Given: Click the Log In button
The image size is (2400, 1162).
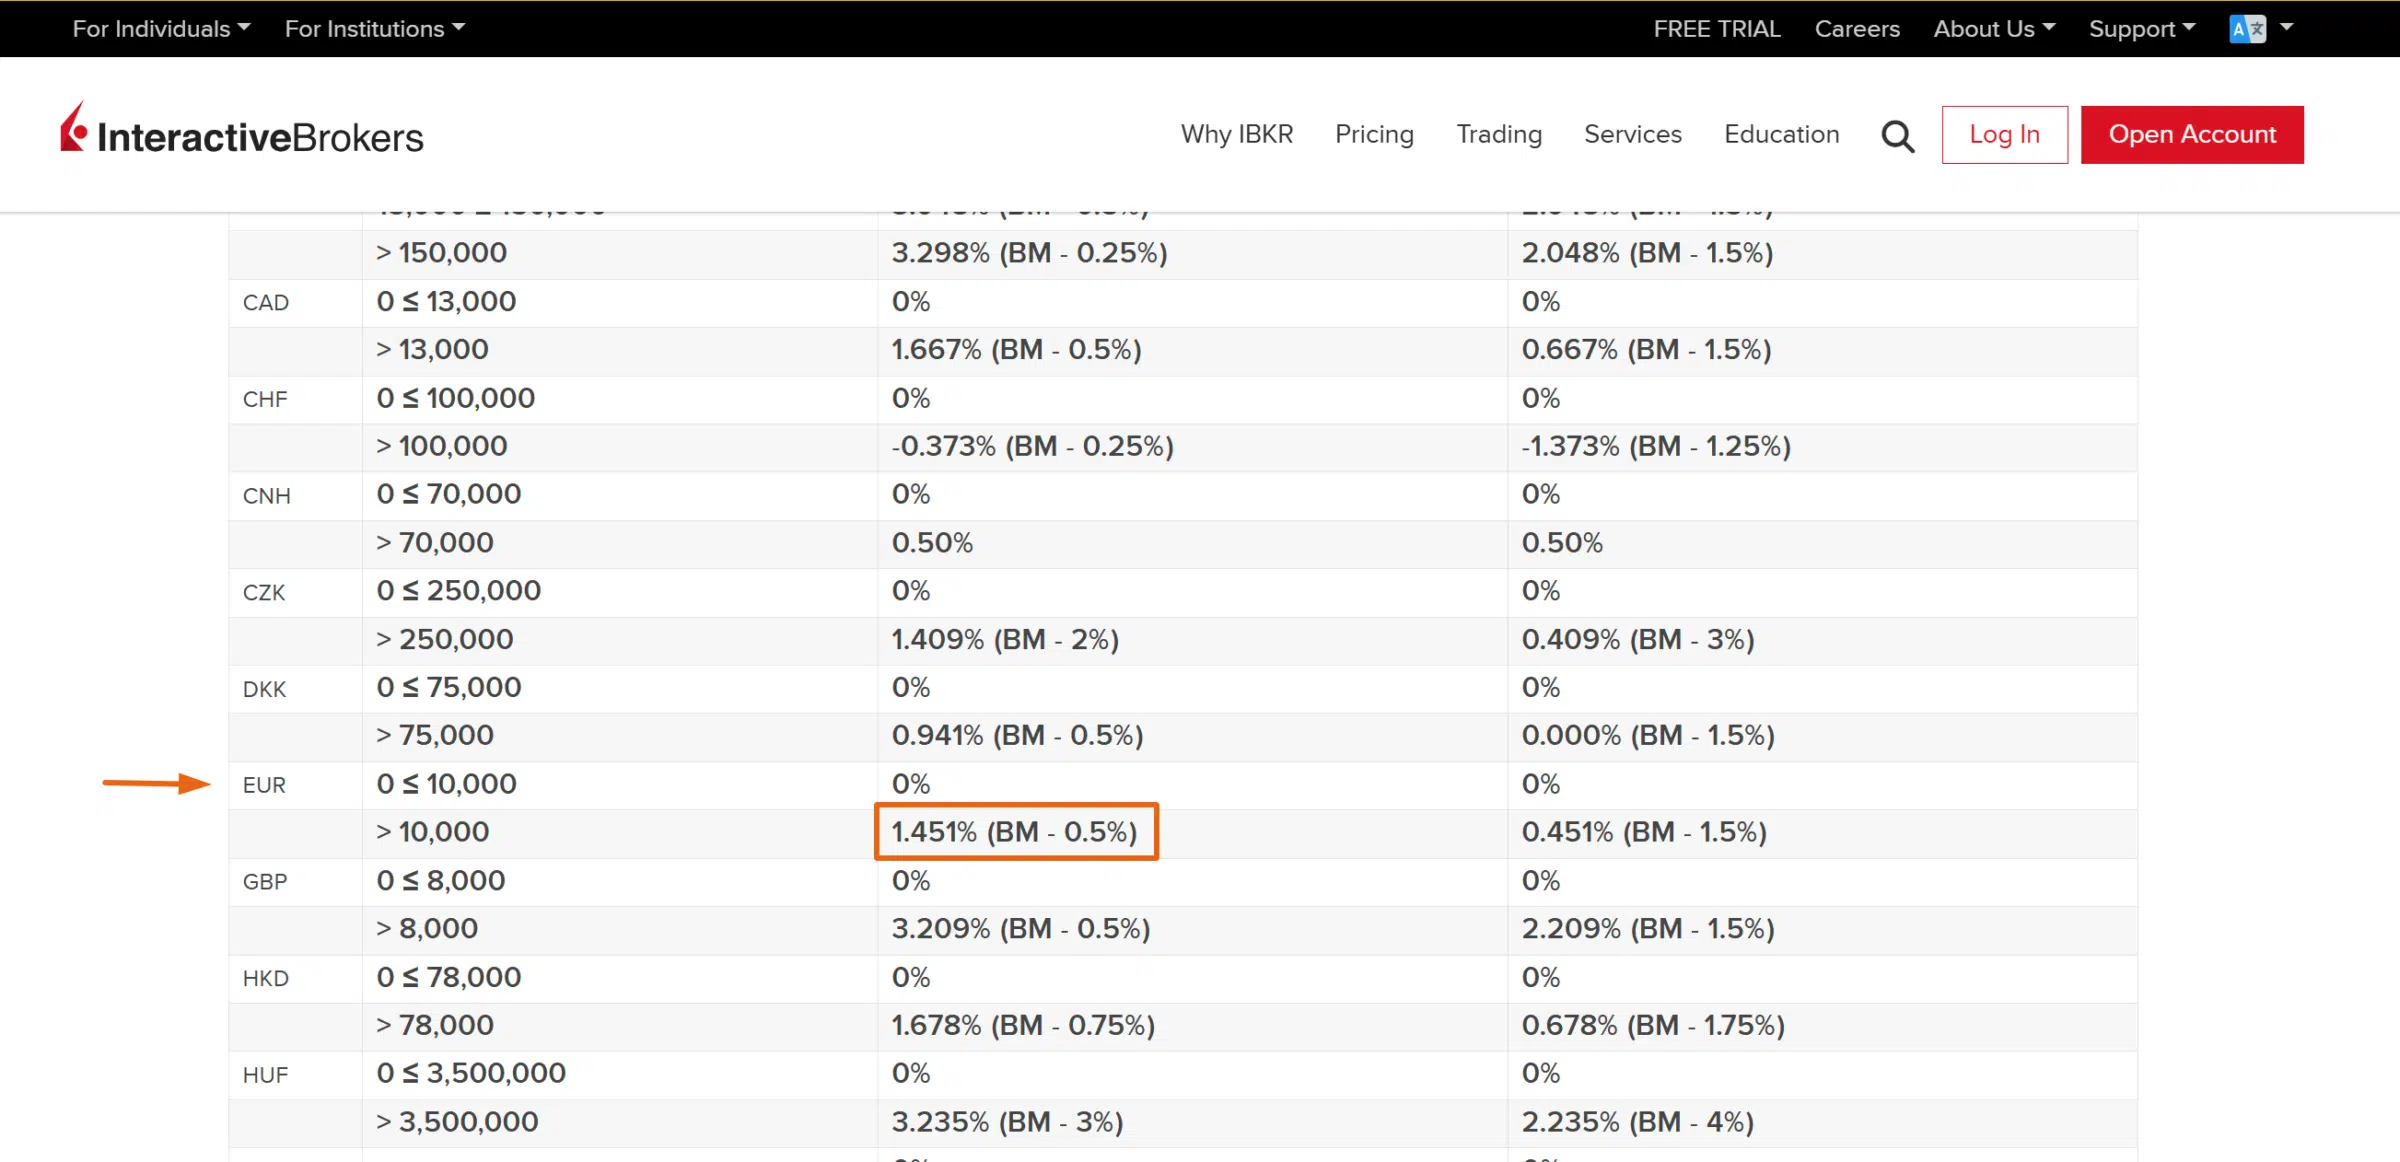Looking at the screenshot, I should (x=2004, y=134).
